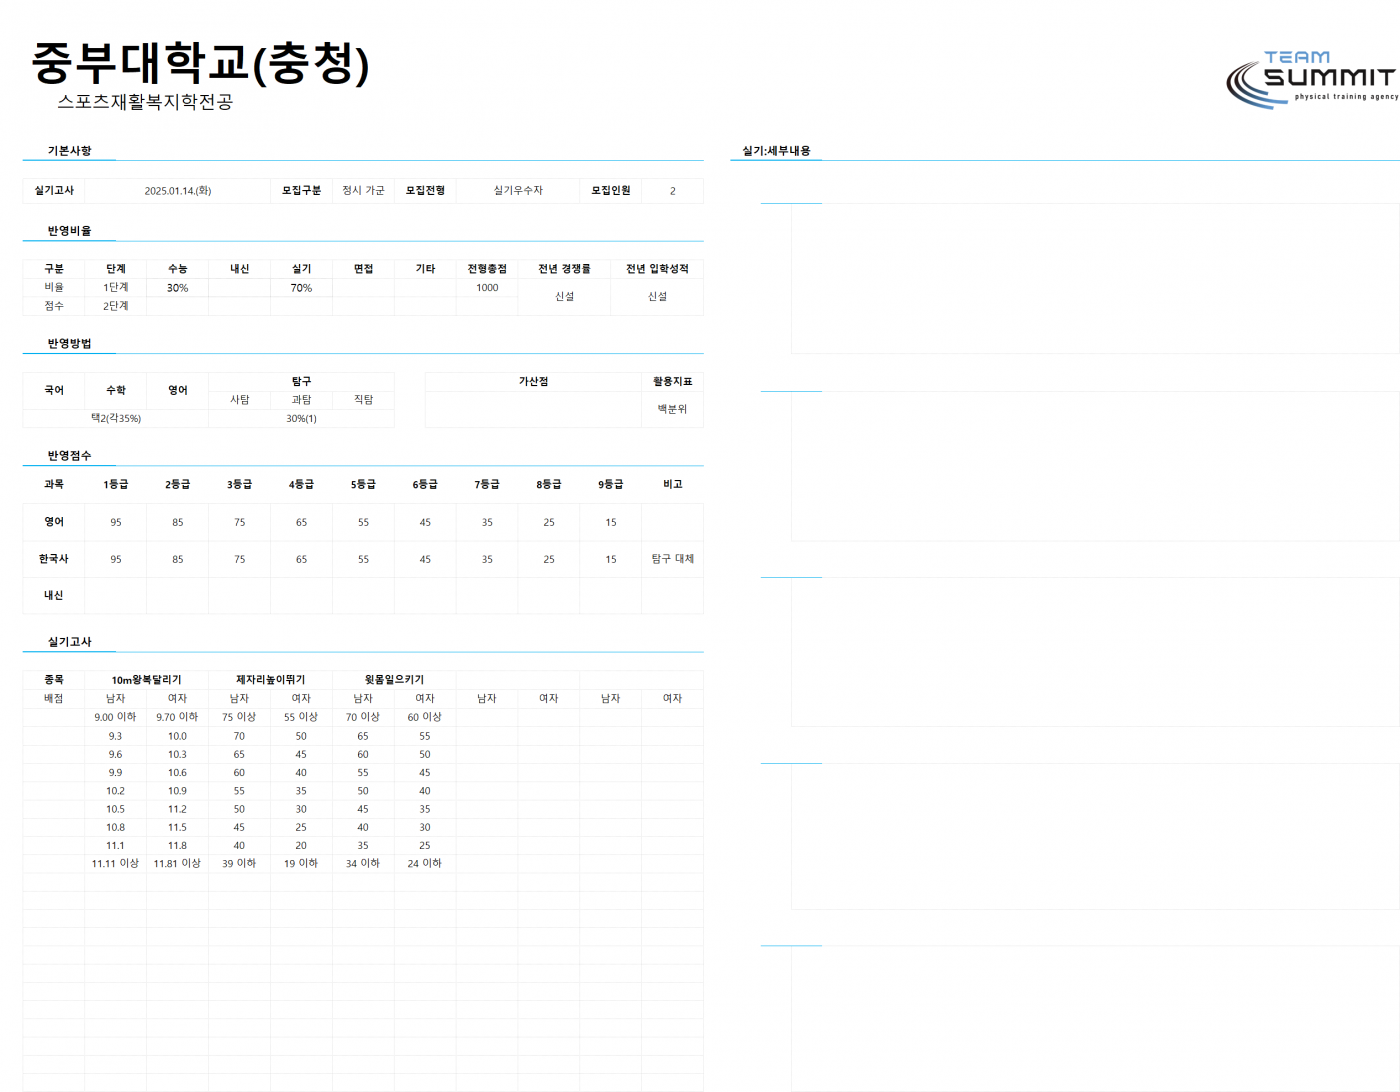
Task: Click the 9.70 이하 cell
Action: point(177,717)
